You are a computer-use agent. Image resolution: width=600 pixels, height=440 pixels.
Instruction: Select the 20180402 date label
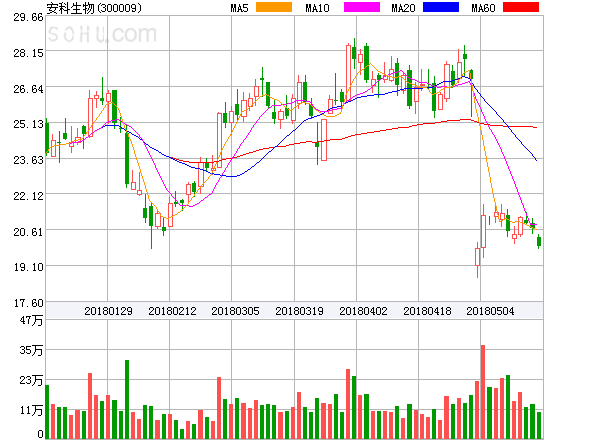tap(363, 311)
